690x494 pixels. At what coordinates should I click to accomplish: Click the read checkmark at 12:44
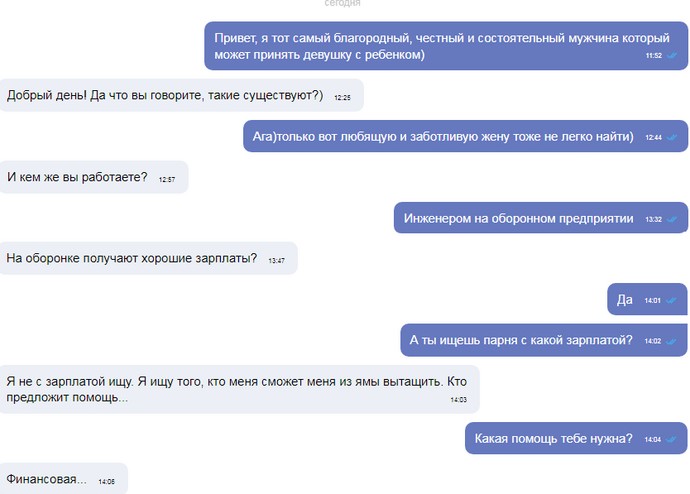672,137
